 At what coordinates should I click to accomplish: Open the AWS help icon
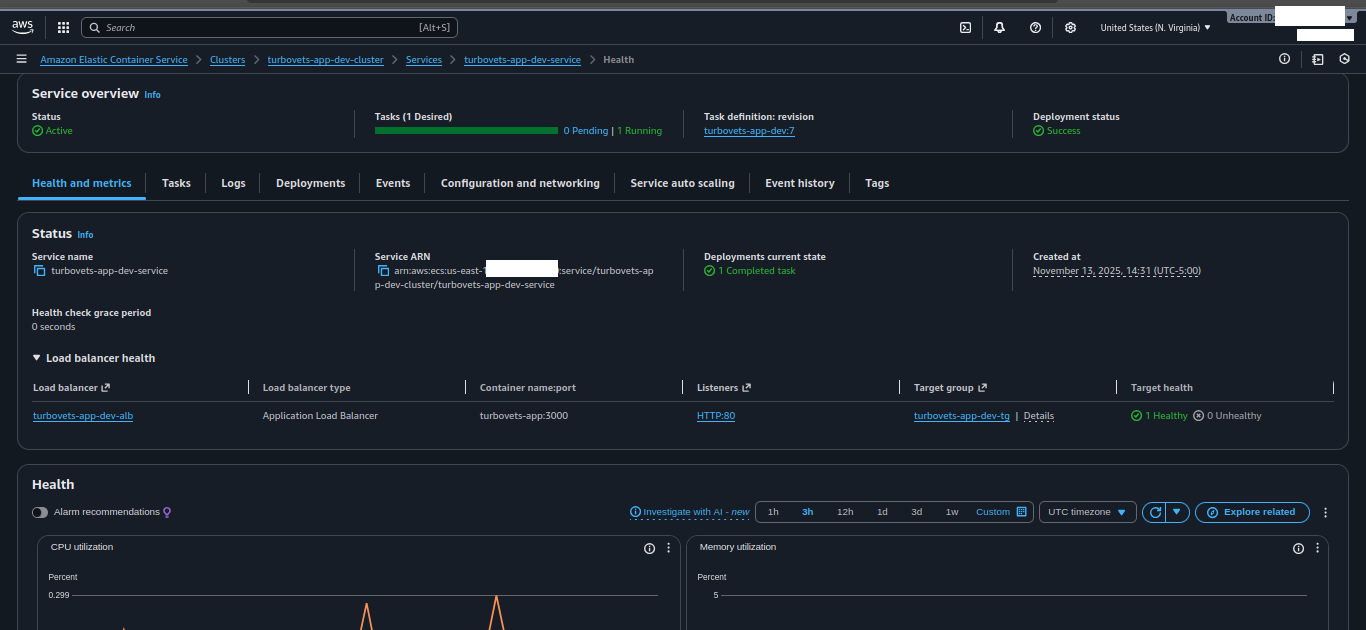click(x=1035, y=27)
